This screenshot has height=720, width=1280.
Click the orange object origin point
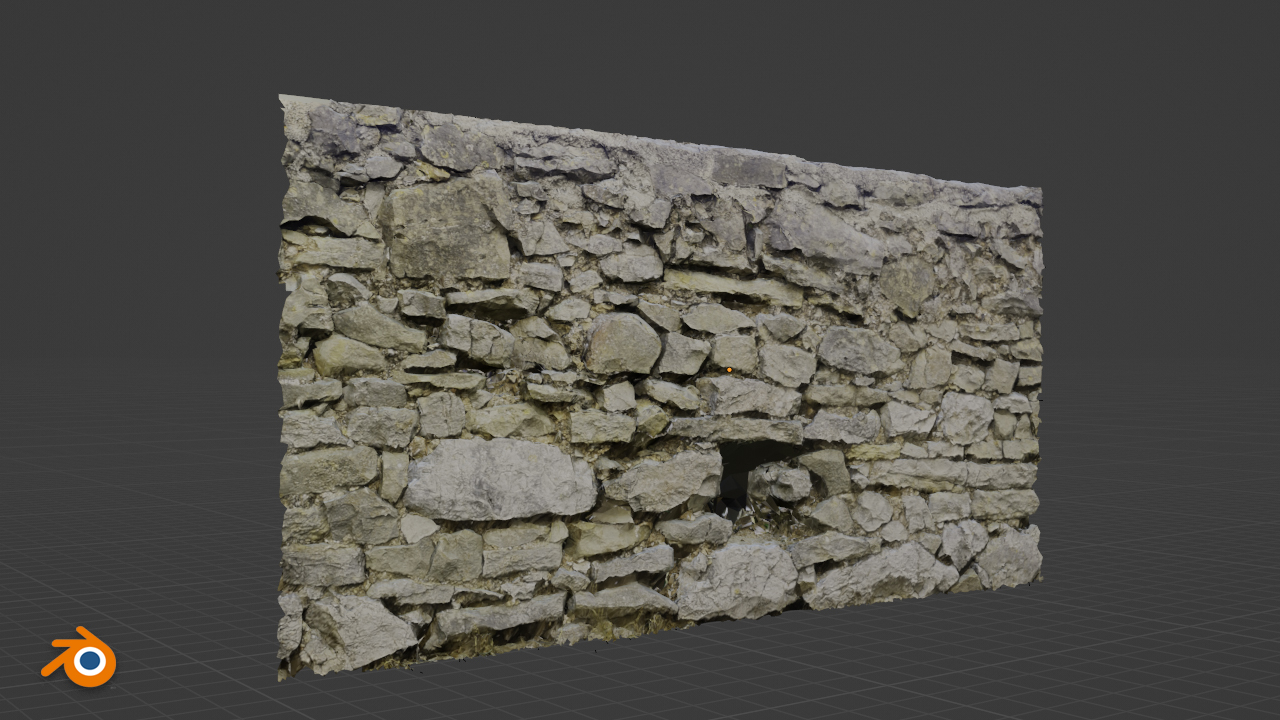[x=729, y=370]
